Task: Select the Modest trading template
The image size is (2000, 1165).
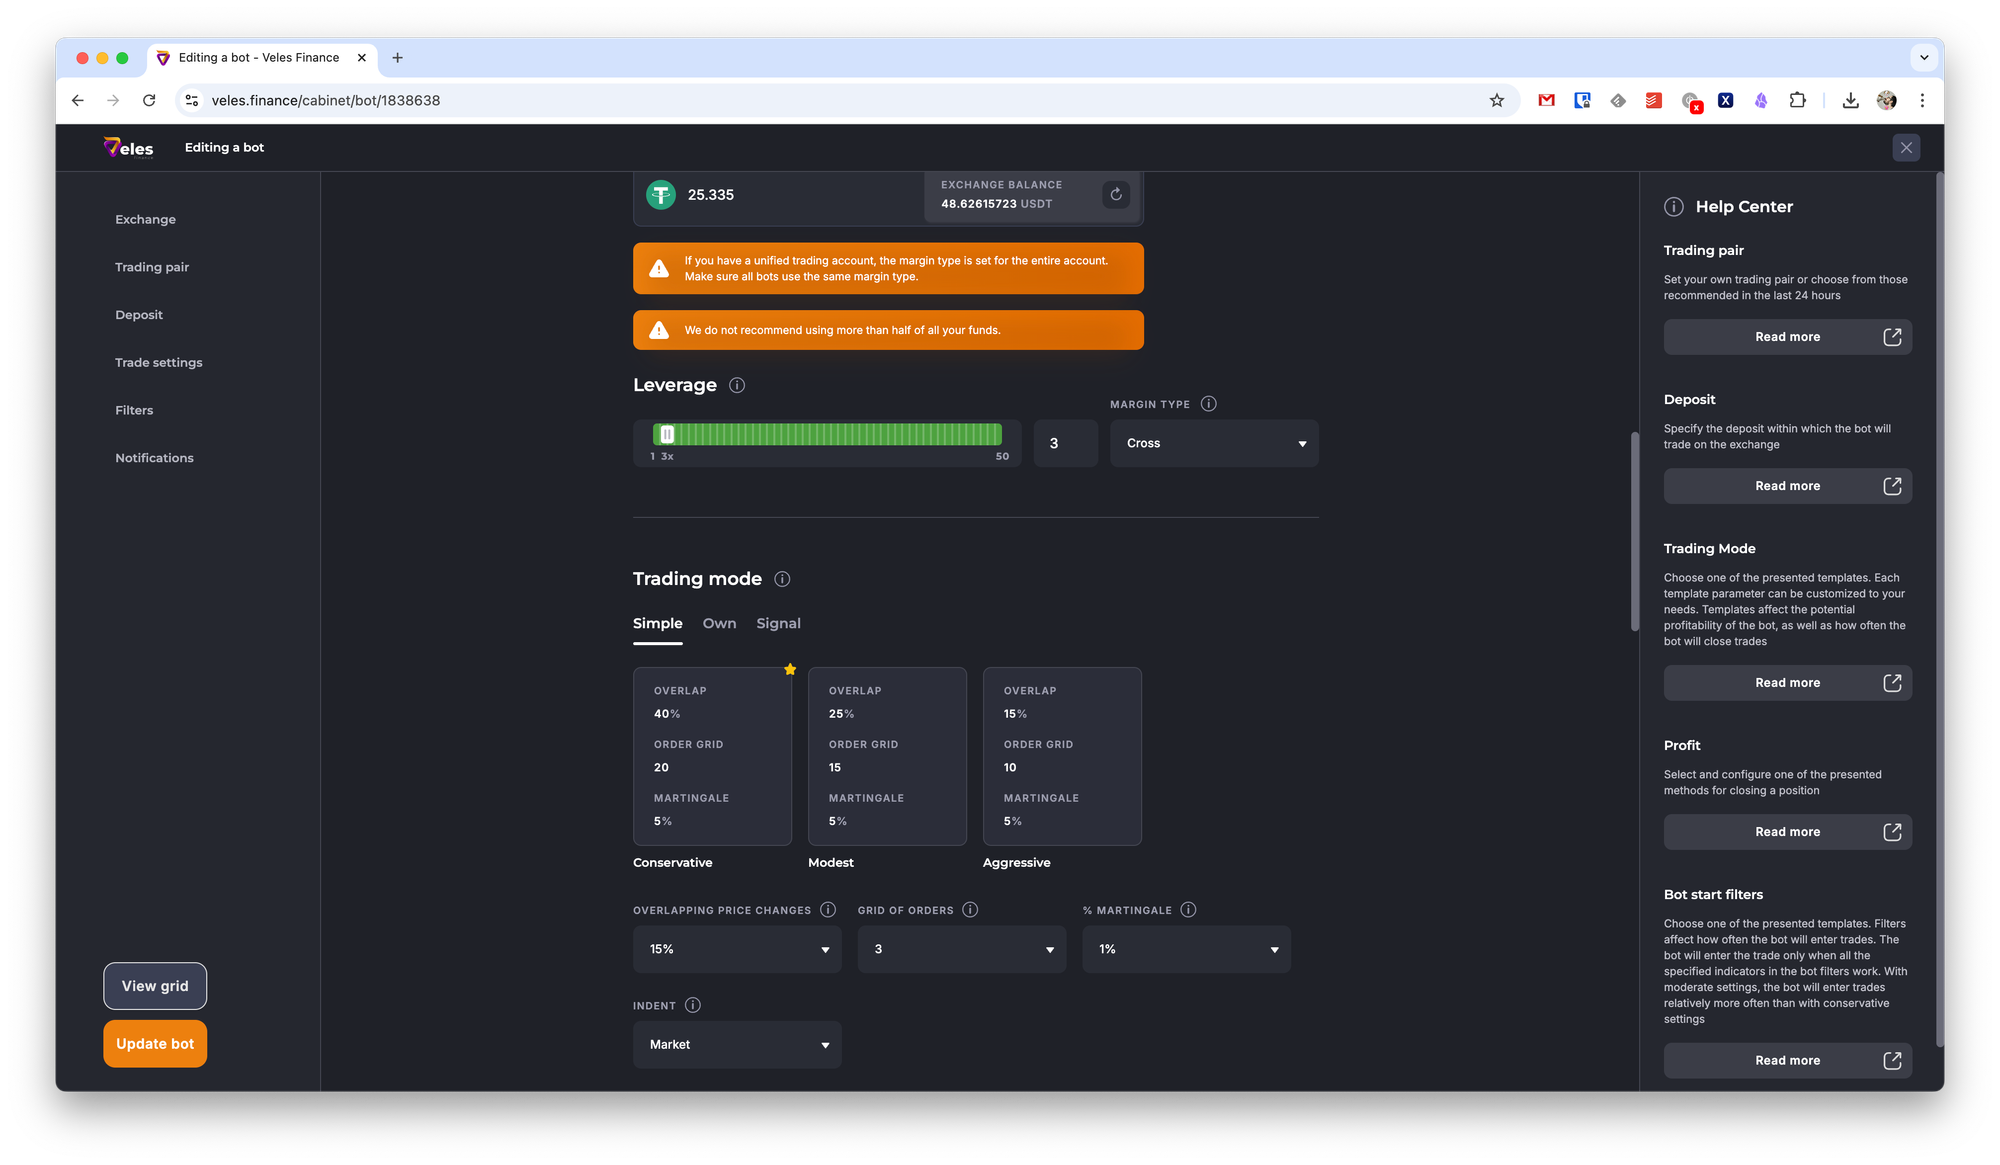Action: [887, 756]
